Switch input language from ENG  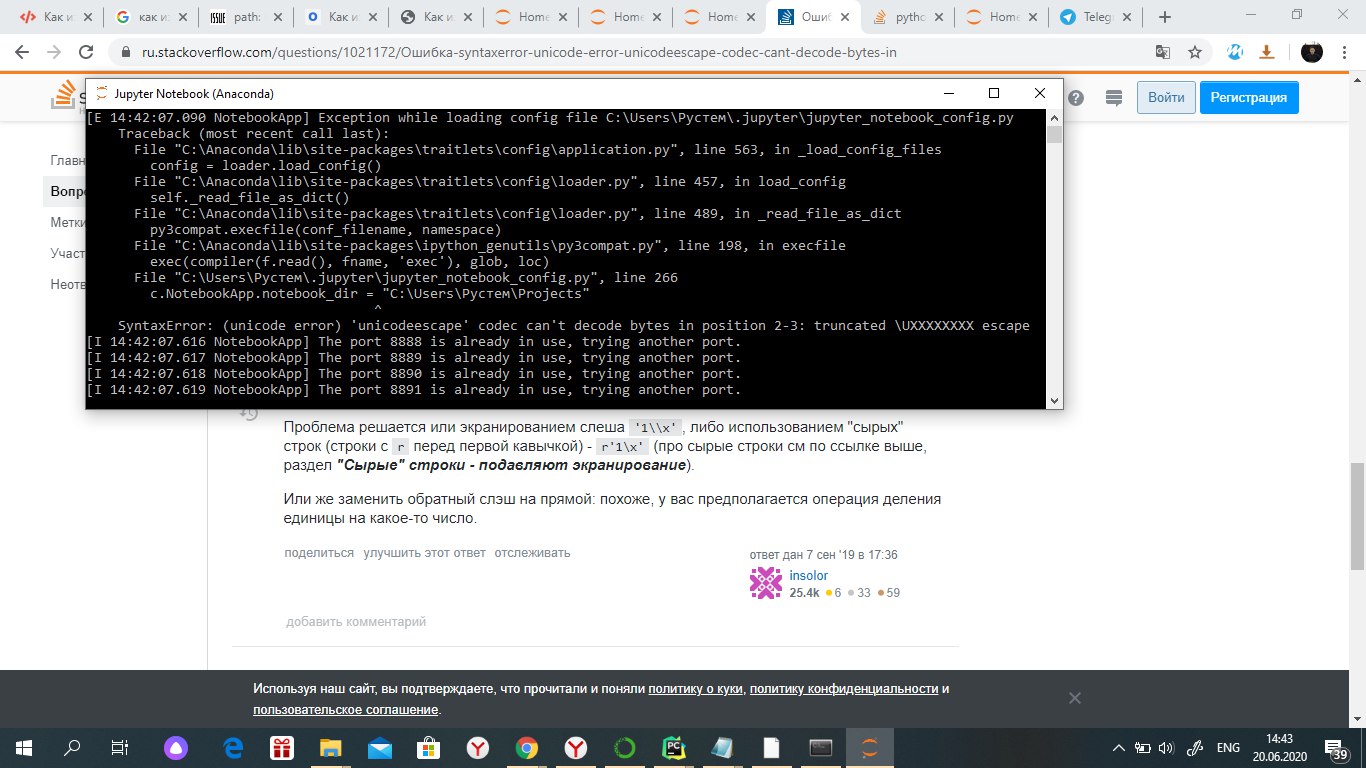coord(1228,747)
